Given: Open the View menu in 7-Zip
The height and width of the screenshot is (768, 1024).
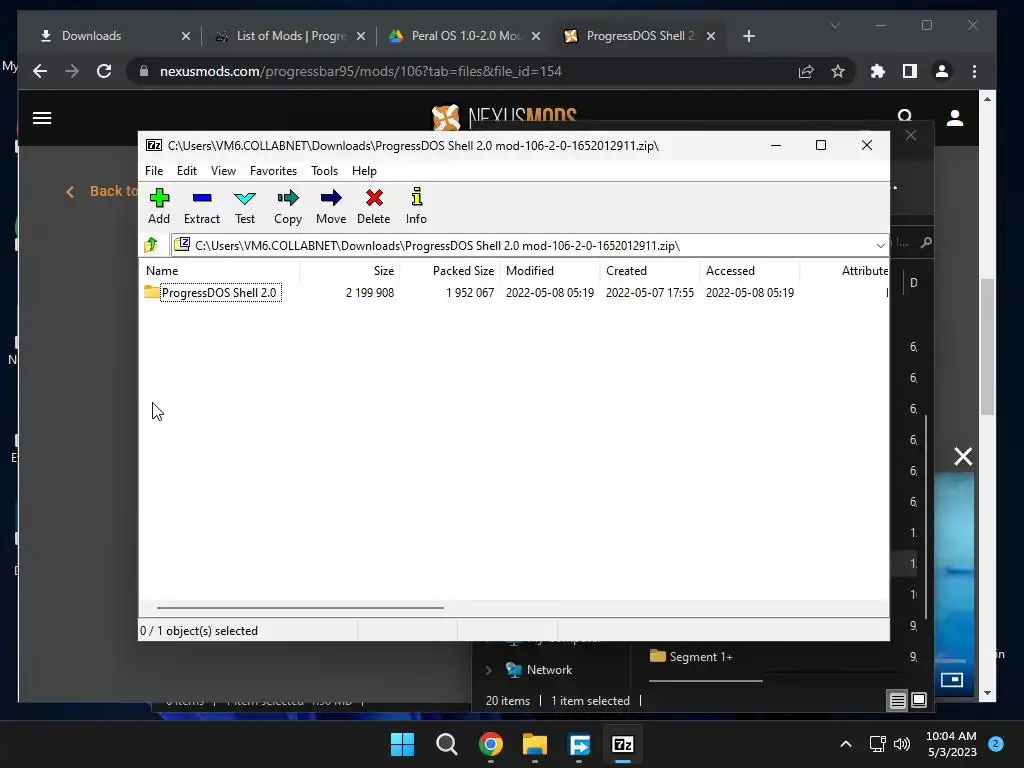Looking at the screenshot, I should pyautogui.click(x=223, y=170).
